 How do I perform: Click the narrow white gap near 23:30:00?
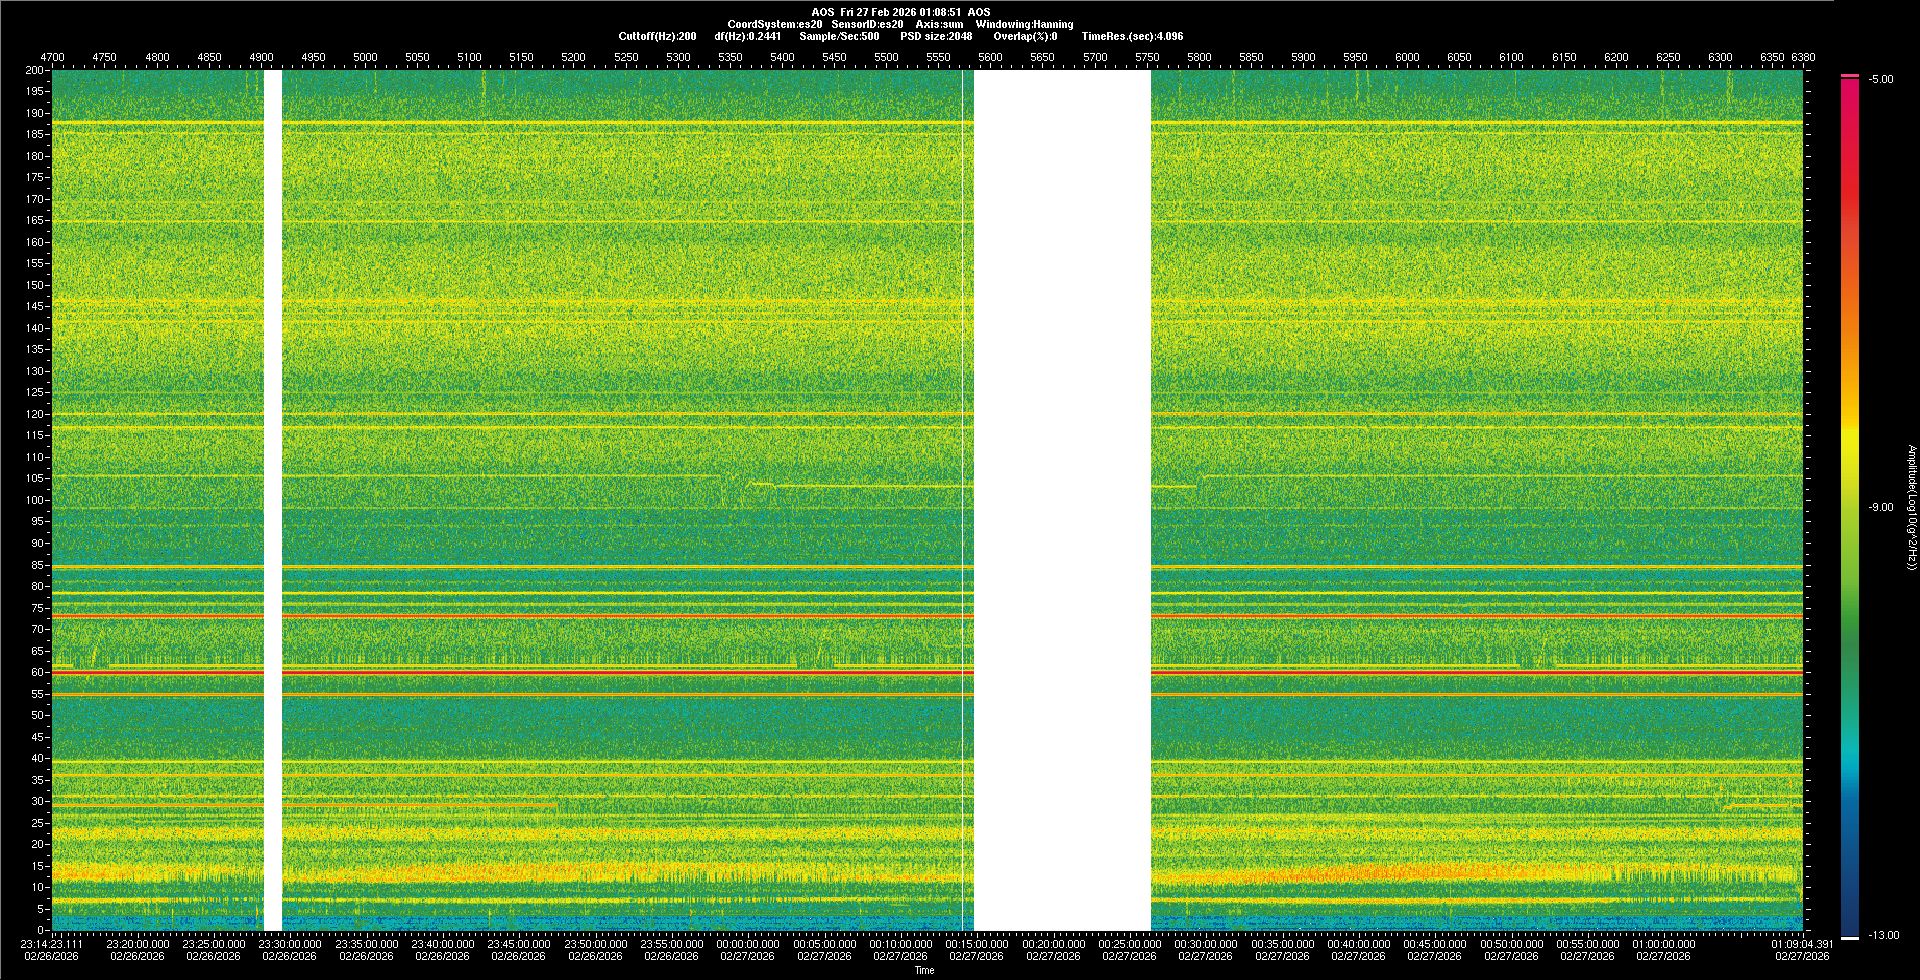[272, 500]
